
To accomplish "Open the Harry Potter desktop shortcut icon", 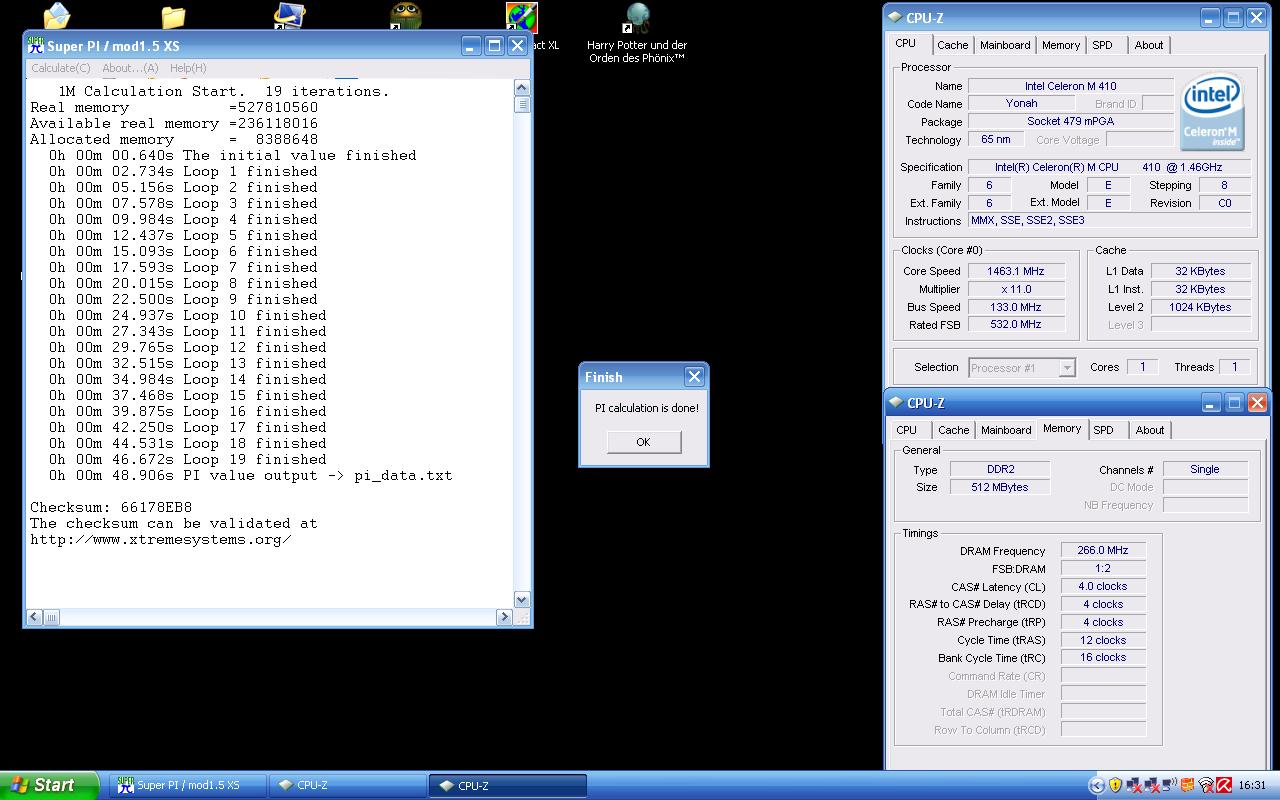I will [637, 18].
